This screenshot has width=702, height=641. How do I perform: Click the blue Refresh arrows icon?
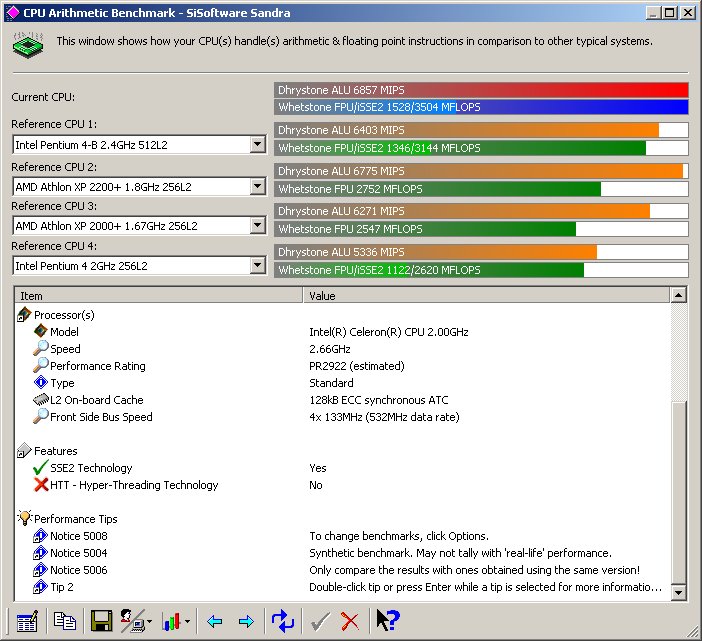(x=283, y=621)
